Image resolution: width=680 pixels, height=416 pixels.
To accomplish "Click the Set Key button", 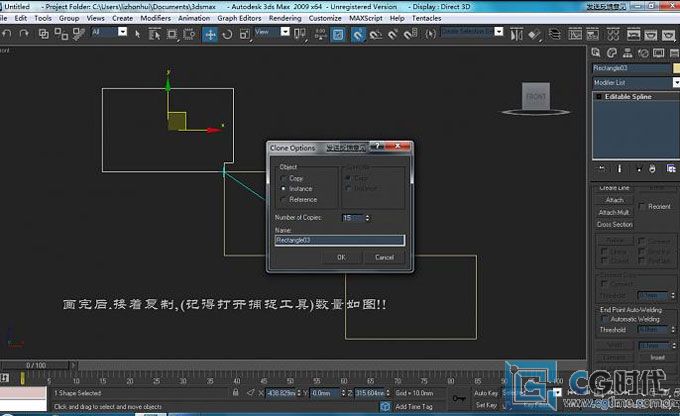I will [x=486, y=405].
